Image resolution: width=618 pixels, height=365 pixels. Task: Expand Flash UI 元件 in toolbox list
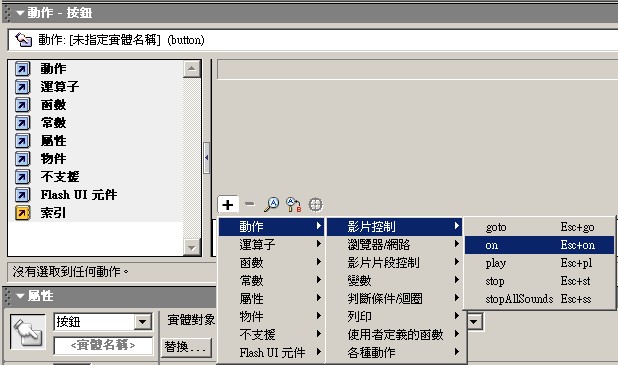pyautogui.click(x=79, y=195)
